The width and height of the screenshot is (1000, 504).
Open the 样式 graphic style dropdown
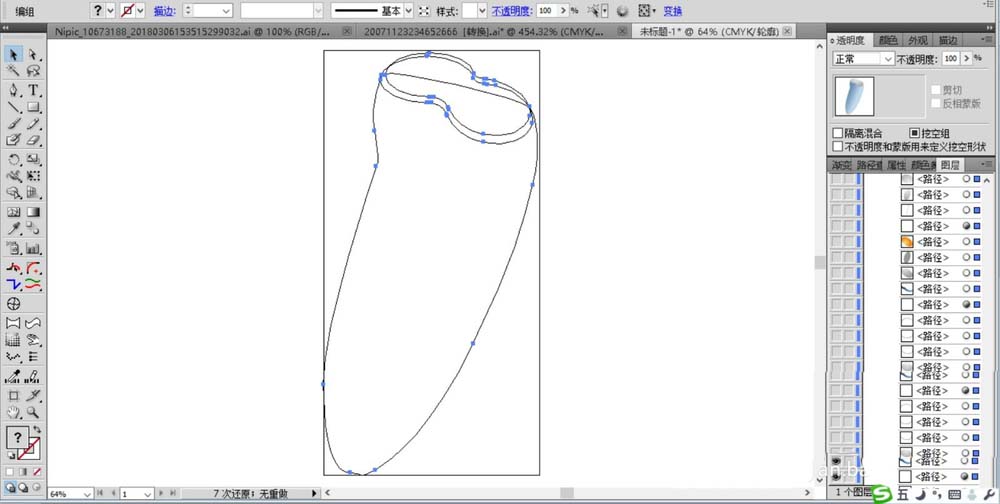(483, 11)
